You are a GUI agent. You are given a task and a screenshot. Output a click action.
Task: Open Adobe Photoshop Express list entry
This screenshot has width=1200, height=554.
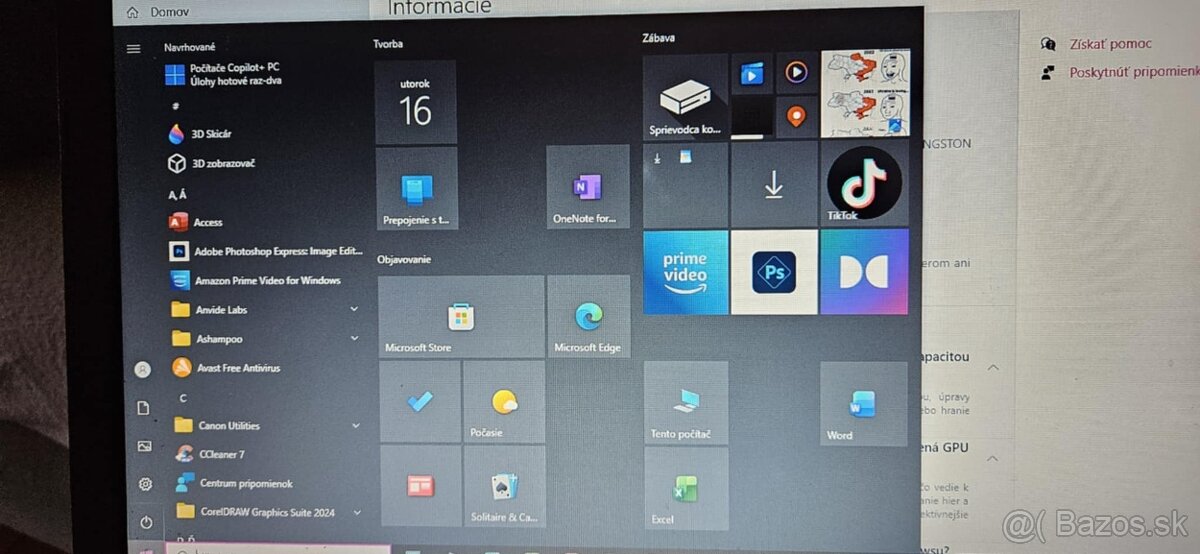pos(266,251)
